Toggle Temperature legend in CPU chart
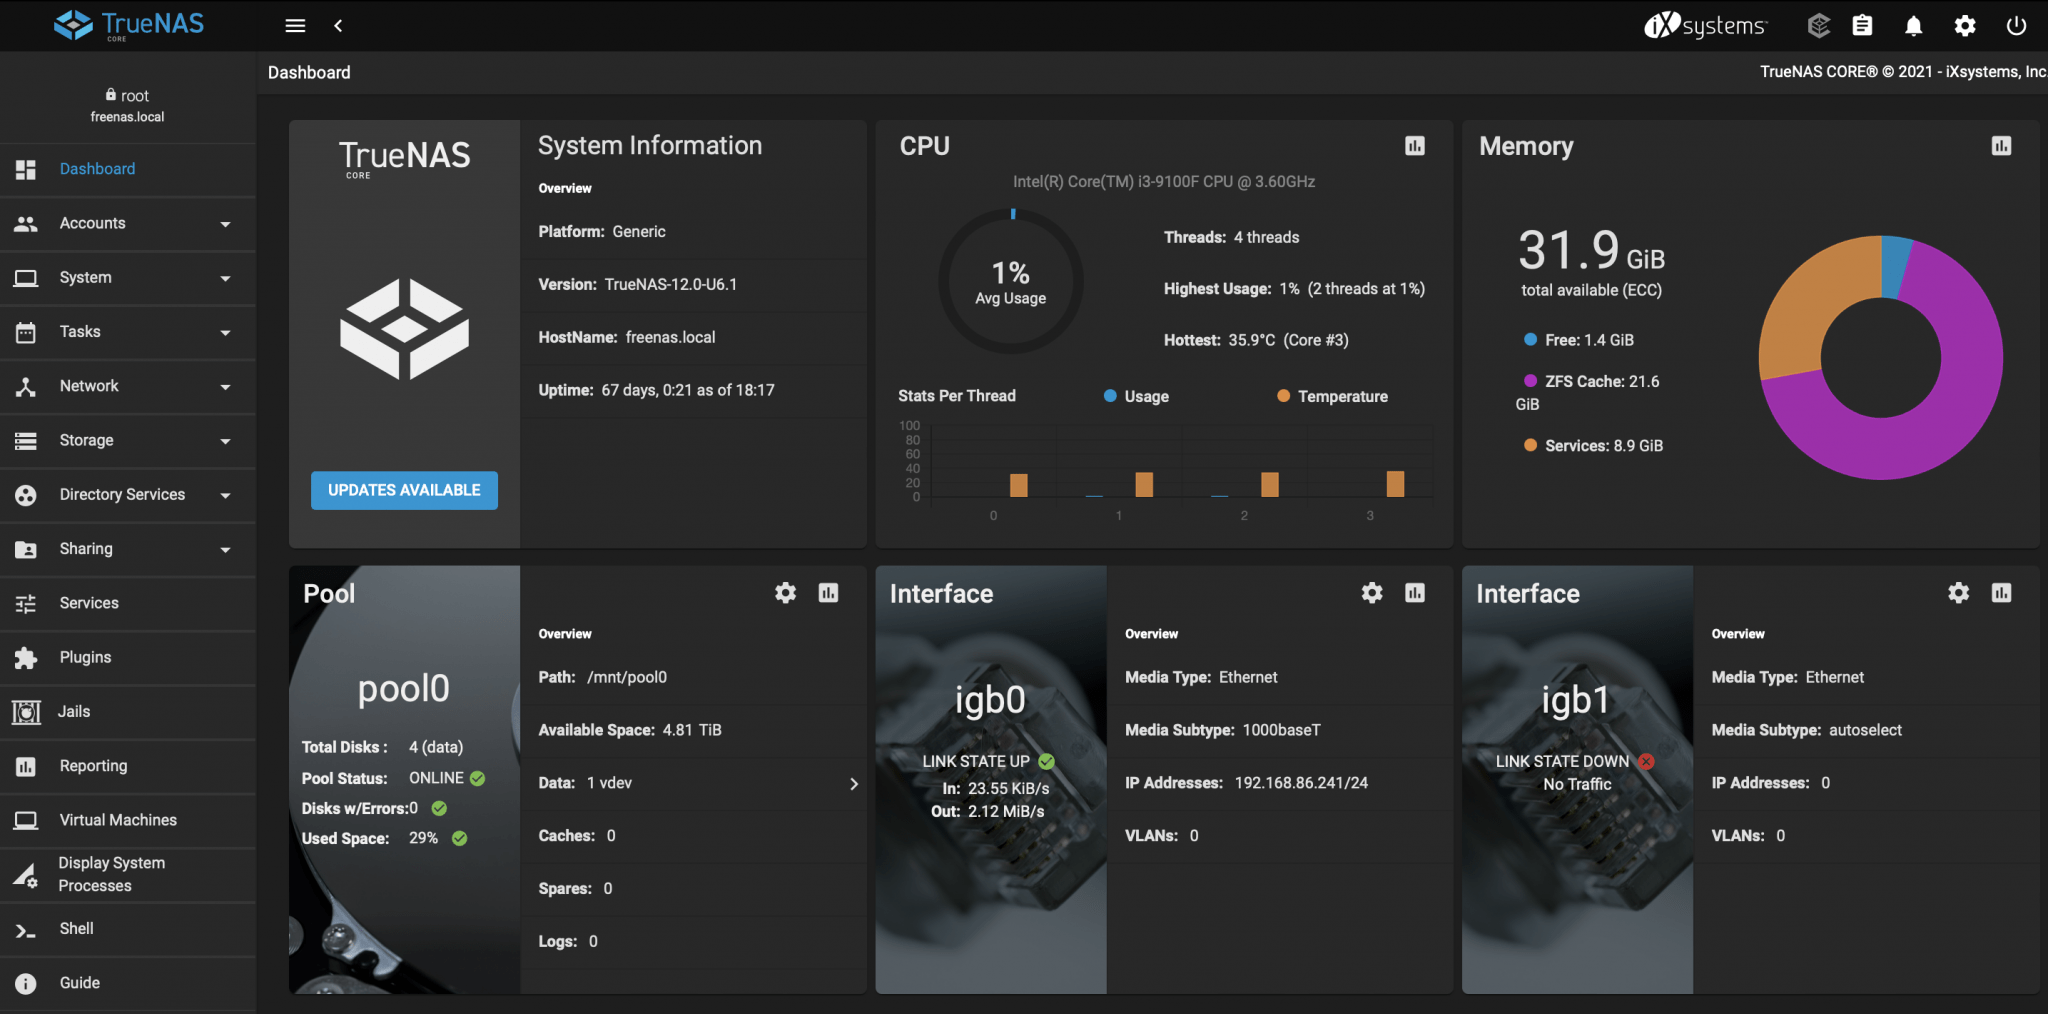The width and height of the screenshot is (2048, 1014). pyautogui.click(x=1332, y=396)
